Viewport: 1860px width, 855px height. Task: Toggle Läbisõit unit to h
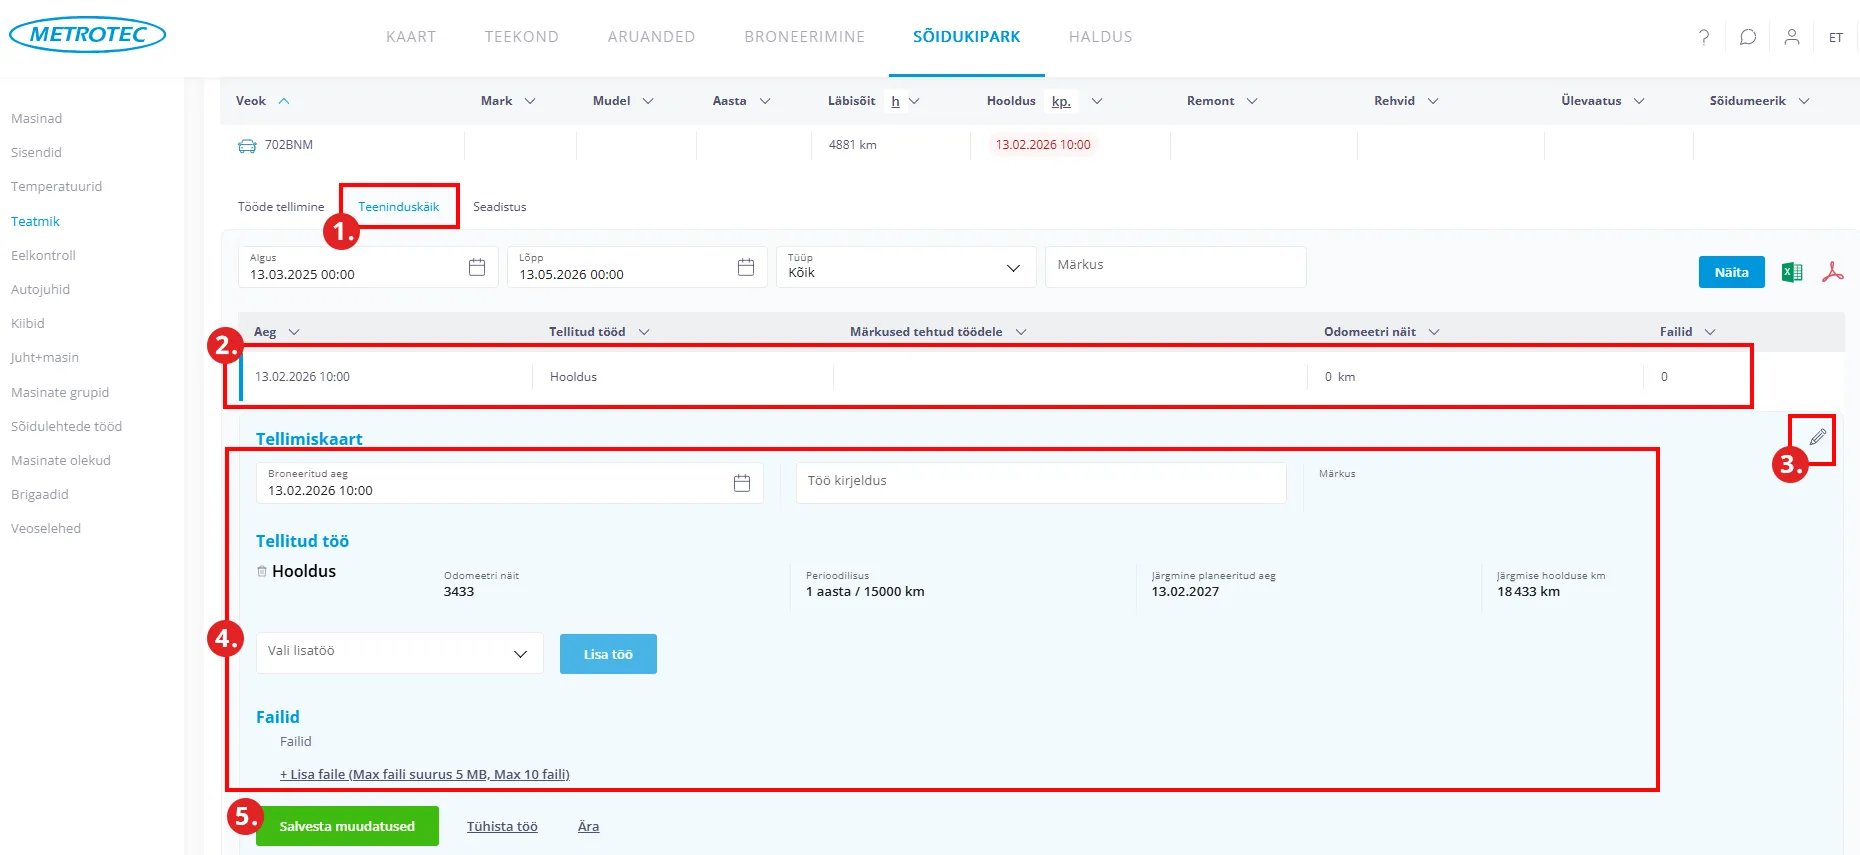click(x=895, y=101)
